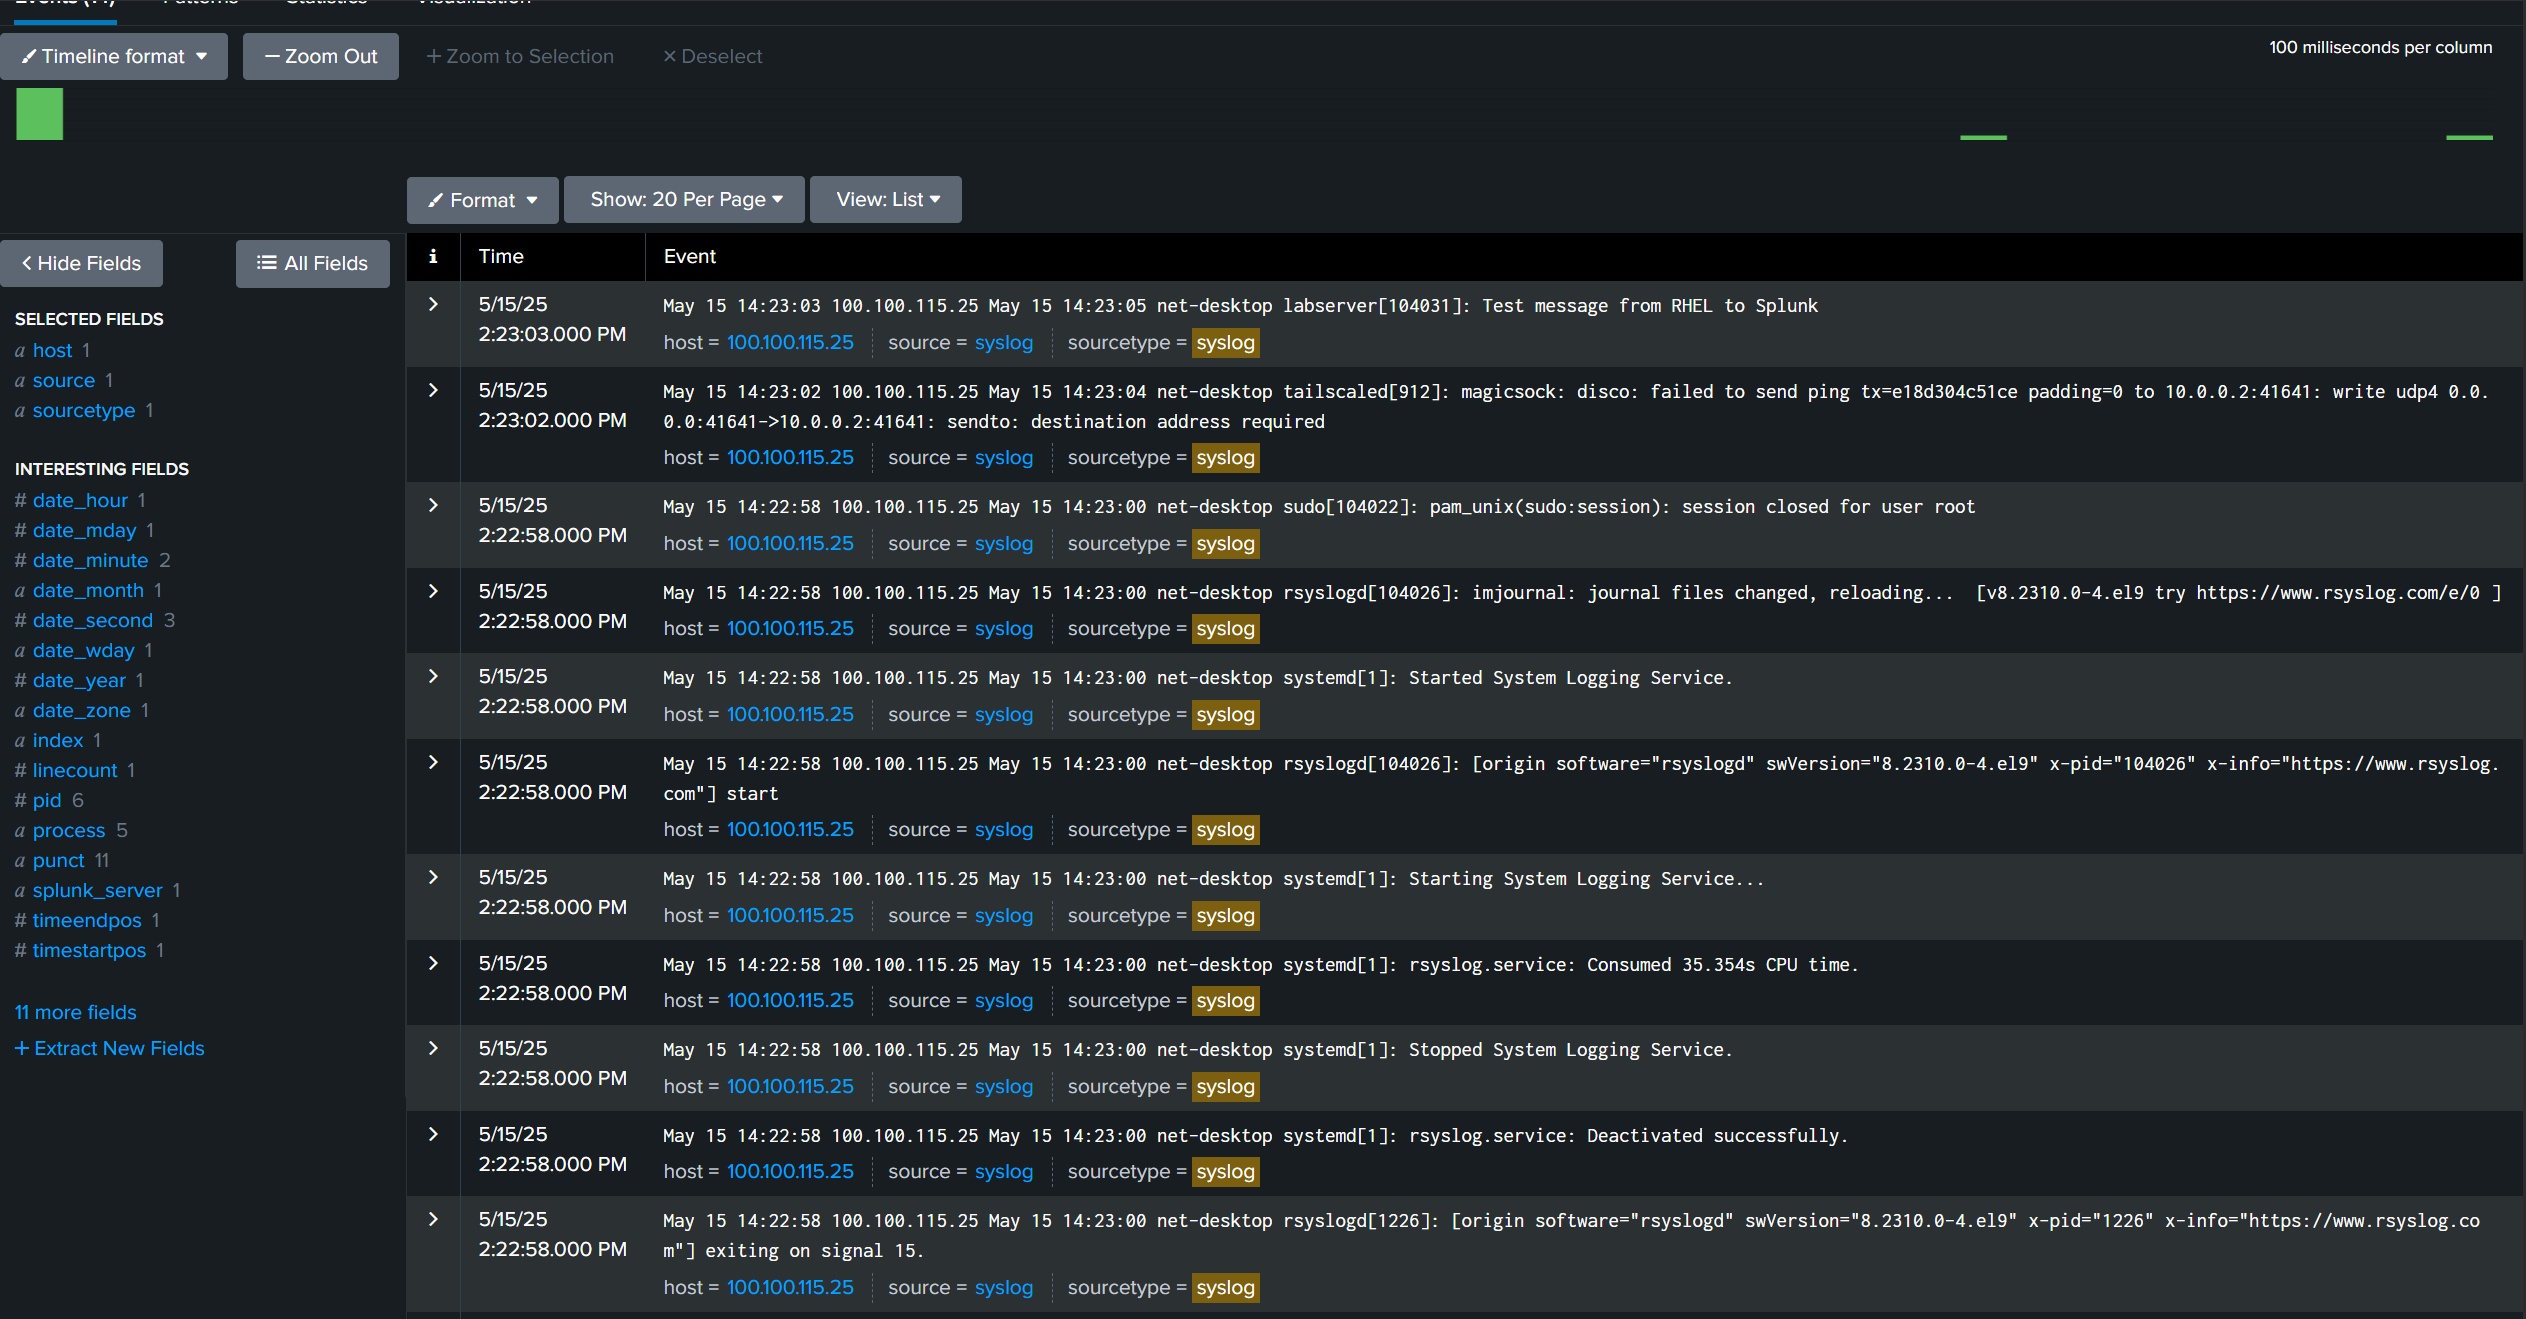
Task: Open the Timeline format dropdown
Action: click(114, 57)
